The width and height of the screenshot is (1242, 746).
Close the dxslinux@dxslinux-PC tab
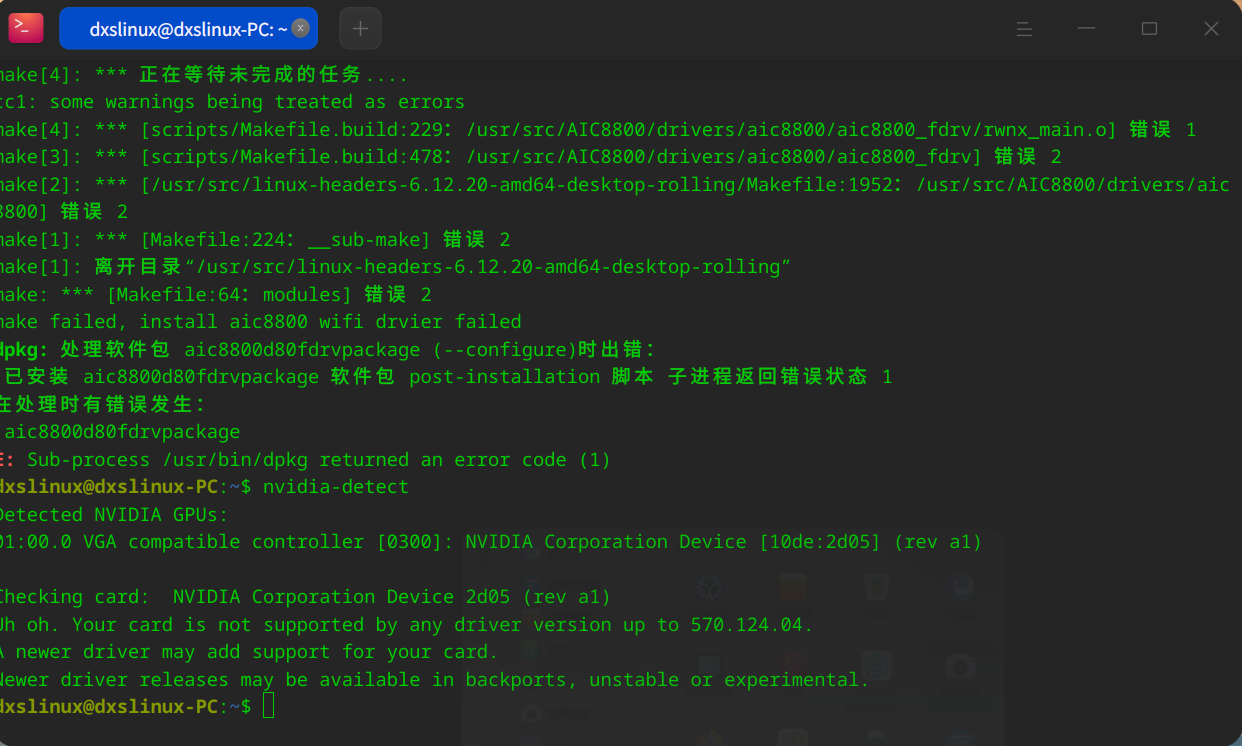click(x=300, y=29)
